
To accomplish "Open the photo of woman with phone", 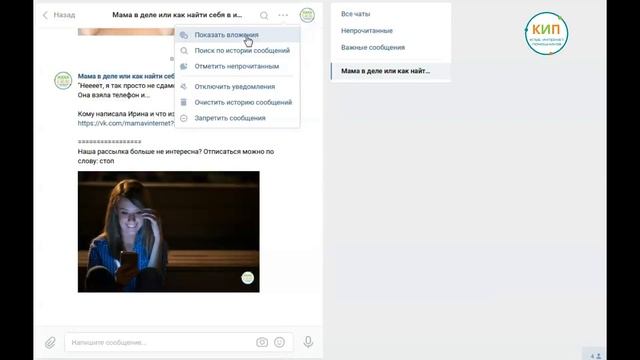I will click(x=169, y=231).
